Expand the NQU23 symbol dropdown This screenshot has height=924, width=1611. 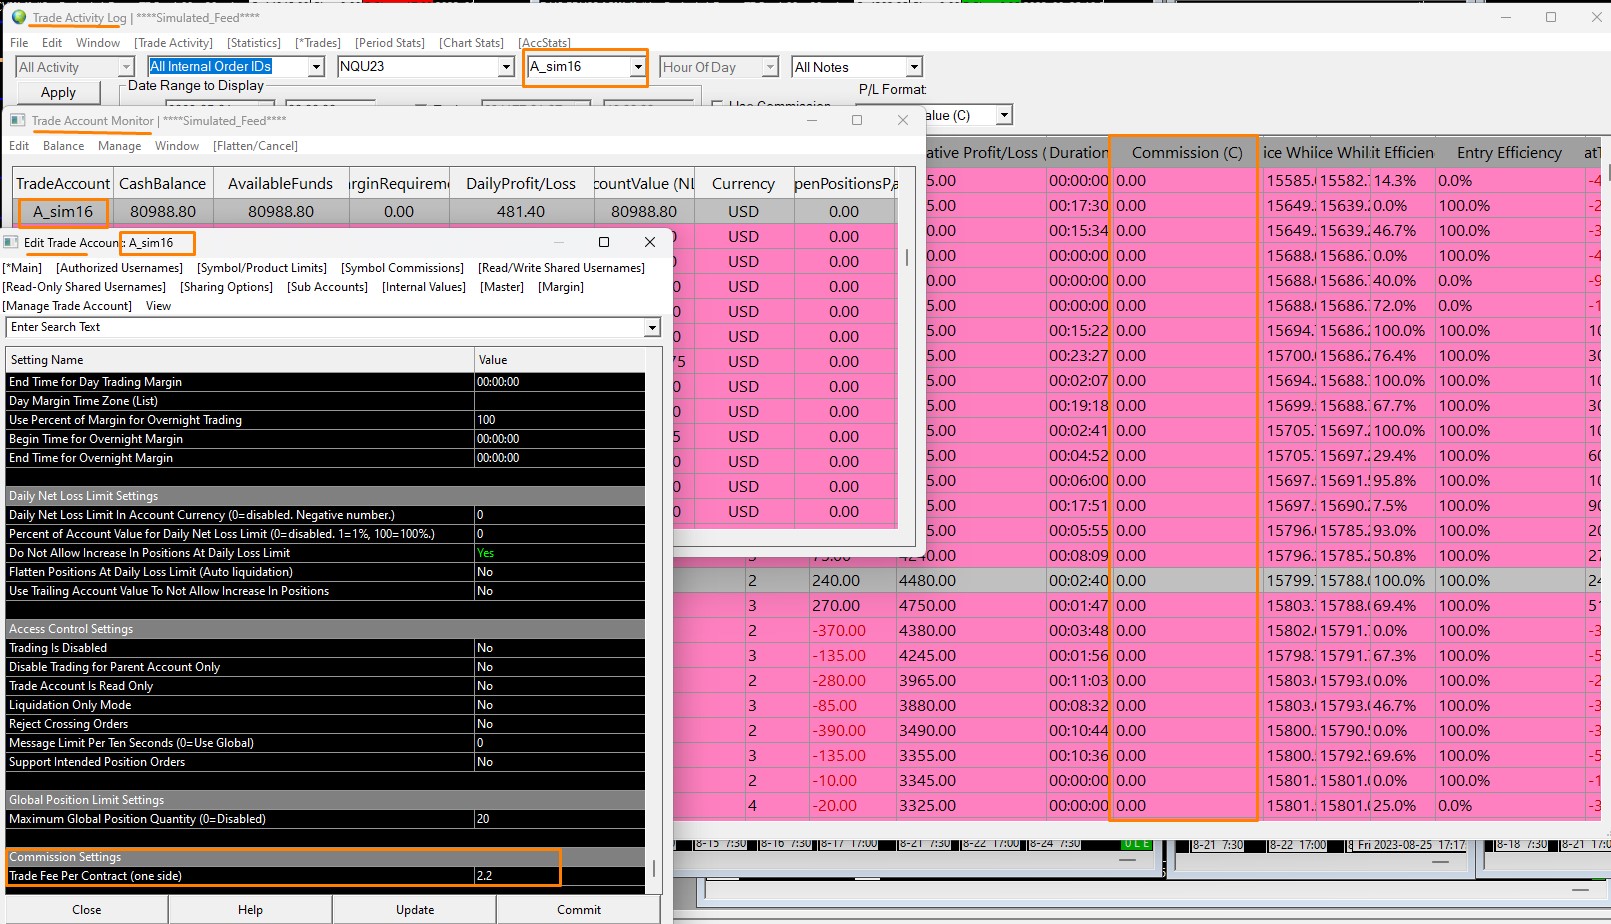point(506,67)
